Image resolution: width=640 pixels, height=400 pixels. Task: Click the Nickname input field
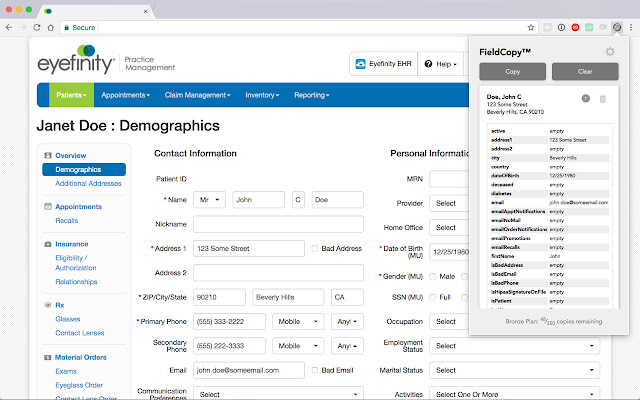coord(278,224)
